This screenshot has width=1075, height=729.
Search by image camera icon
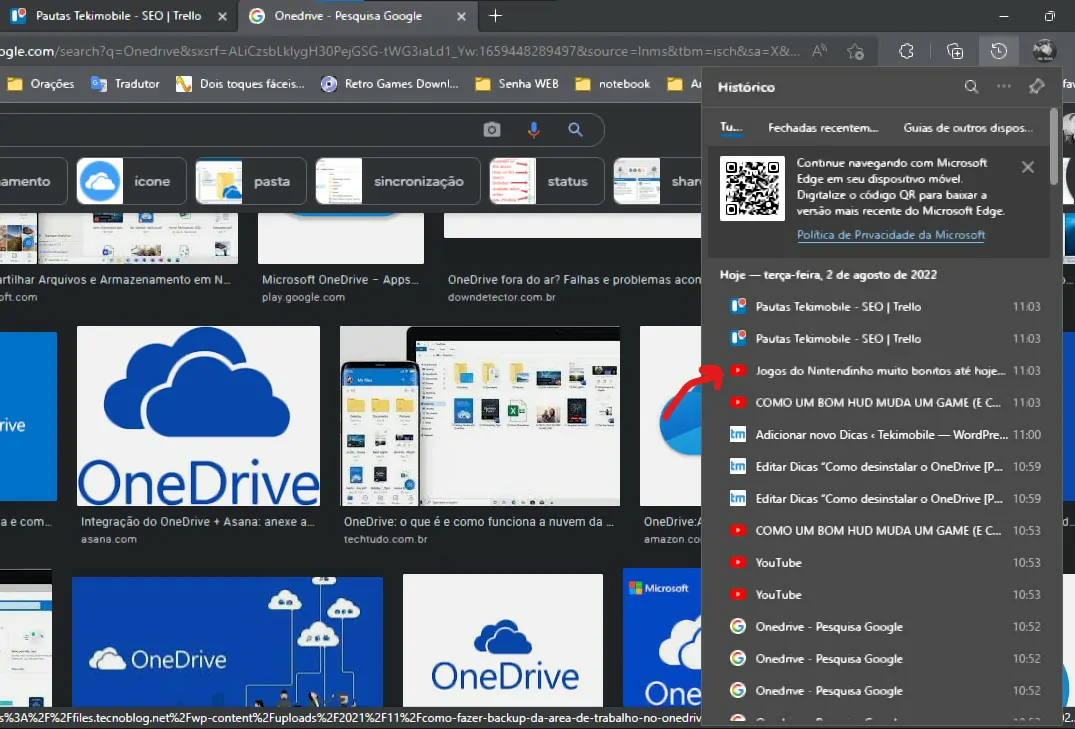(492, 130)
